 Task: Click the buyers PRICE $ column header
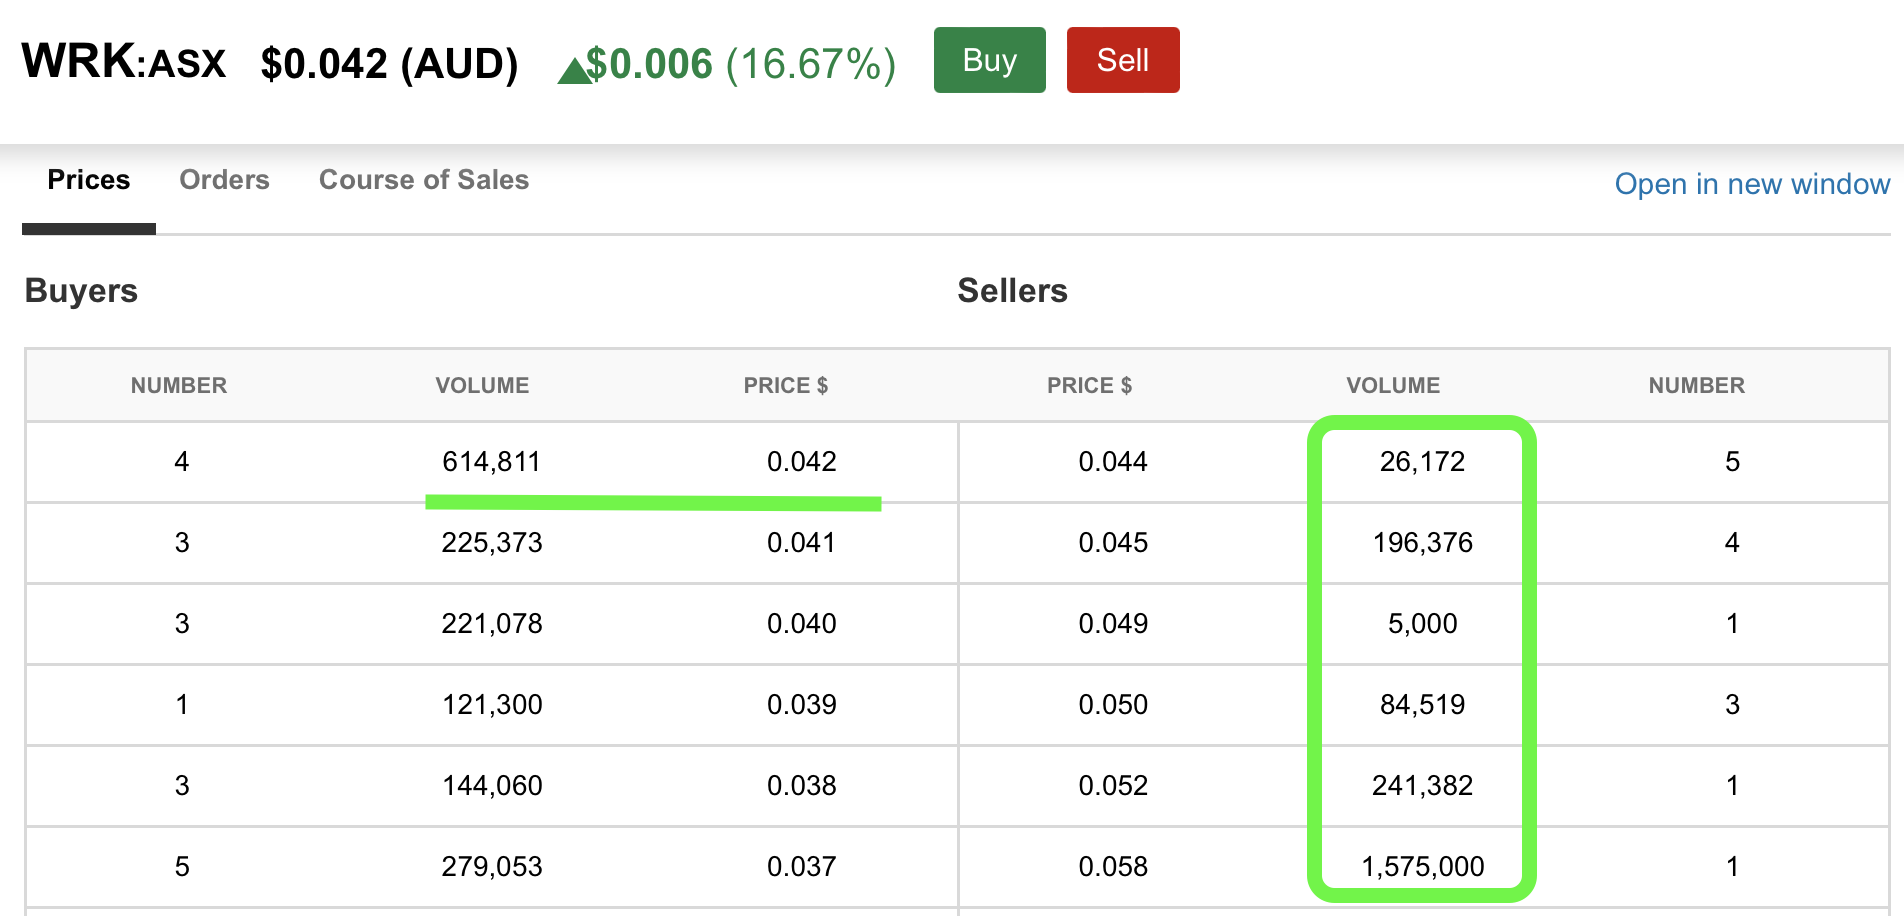click(x=786, y=386)
